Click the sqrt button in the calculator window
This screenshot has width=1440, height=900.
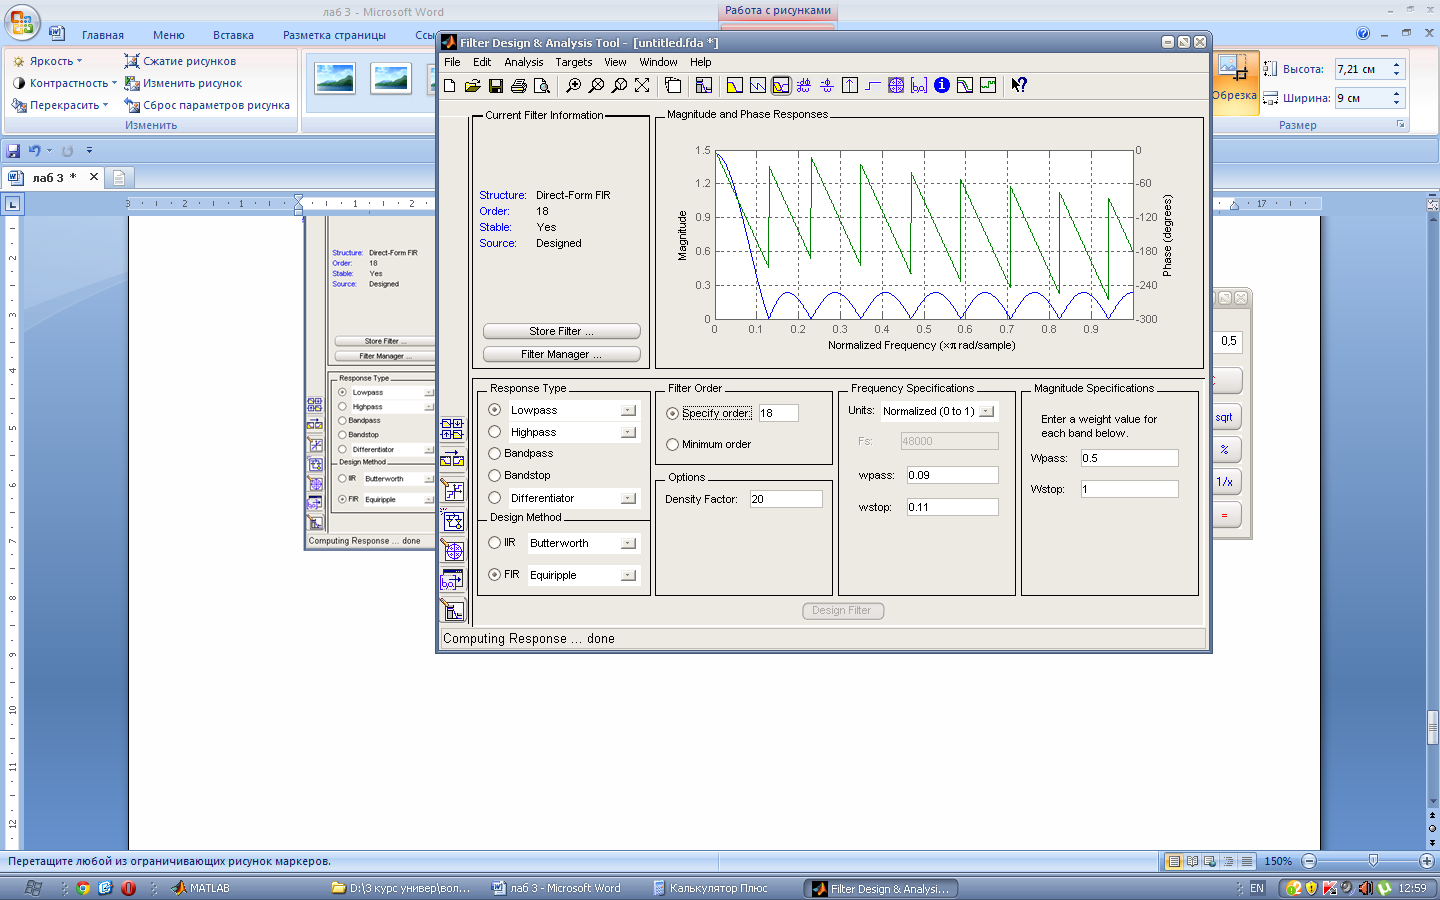(x=1225, y=417)
